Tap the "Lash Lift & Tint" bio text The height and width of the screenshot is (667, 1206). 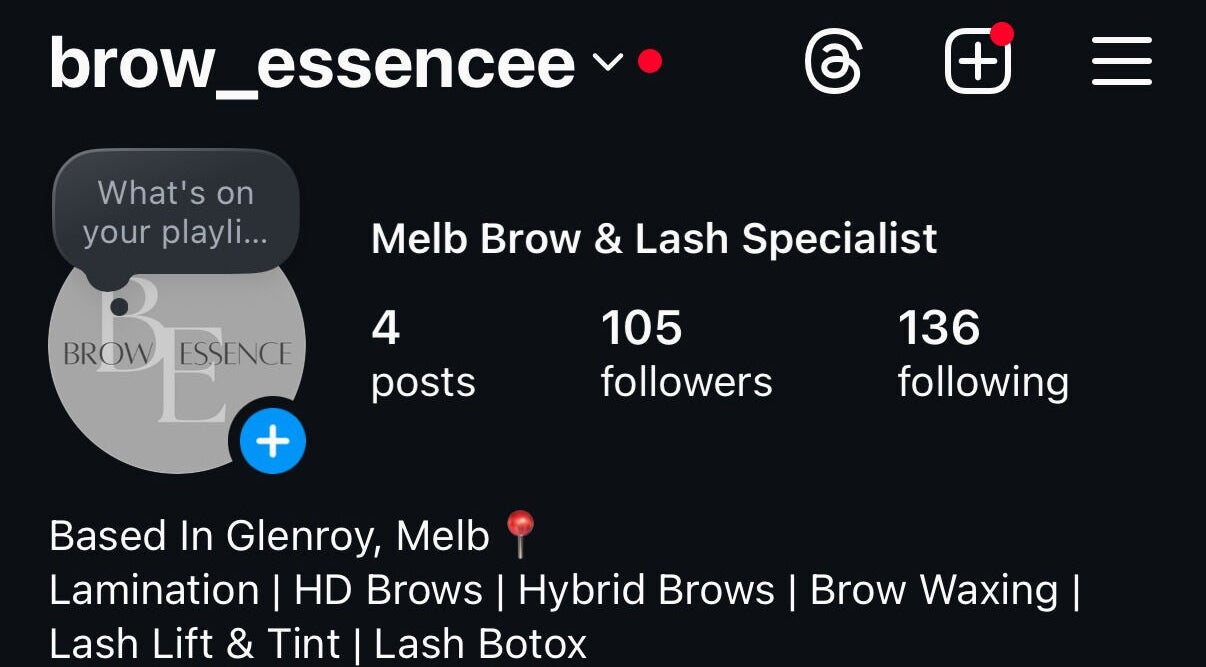pos(195,643)
